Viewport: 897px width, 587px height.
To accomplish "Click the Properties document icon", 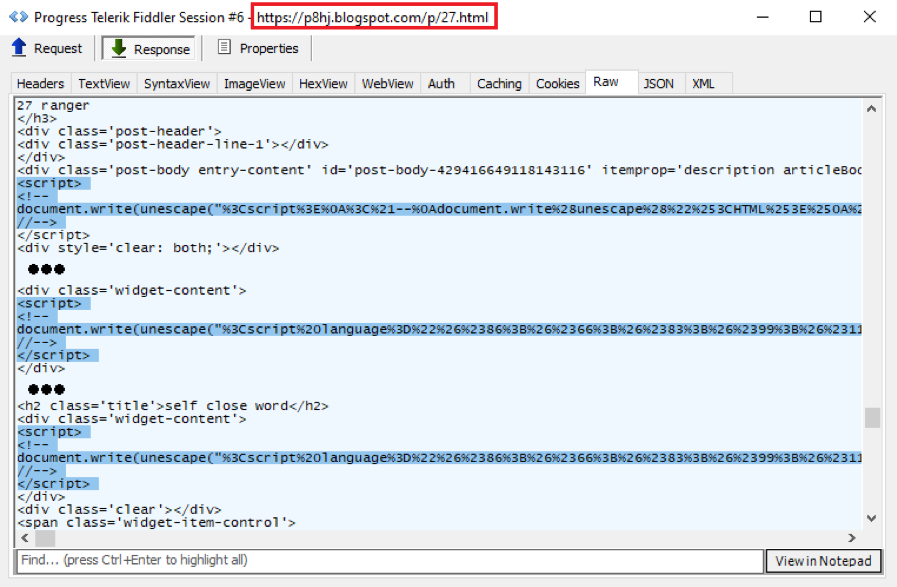I will pyautogui.click(x=224, y=47).
